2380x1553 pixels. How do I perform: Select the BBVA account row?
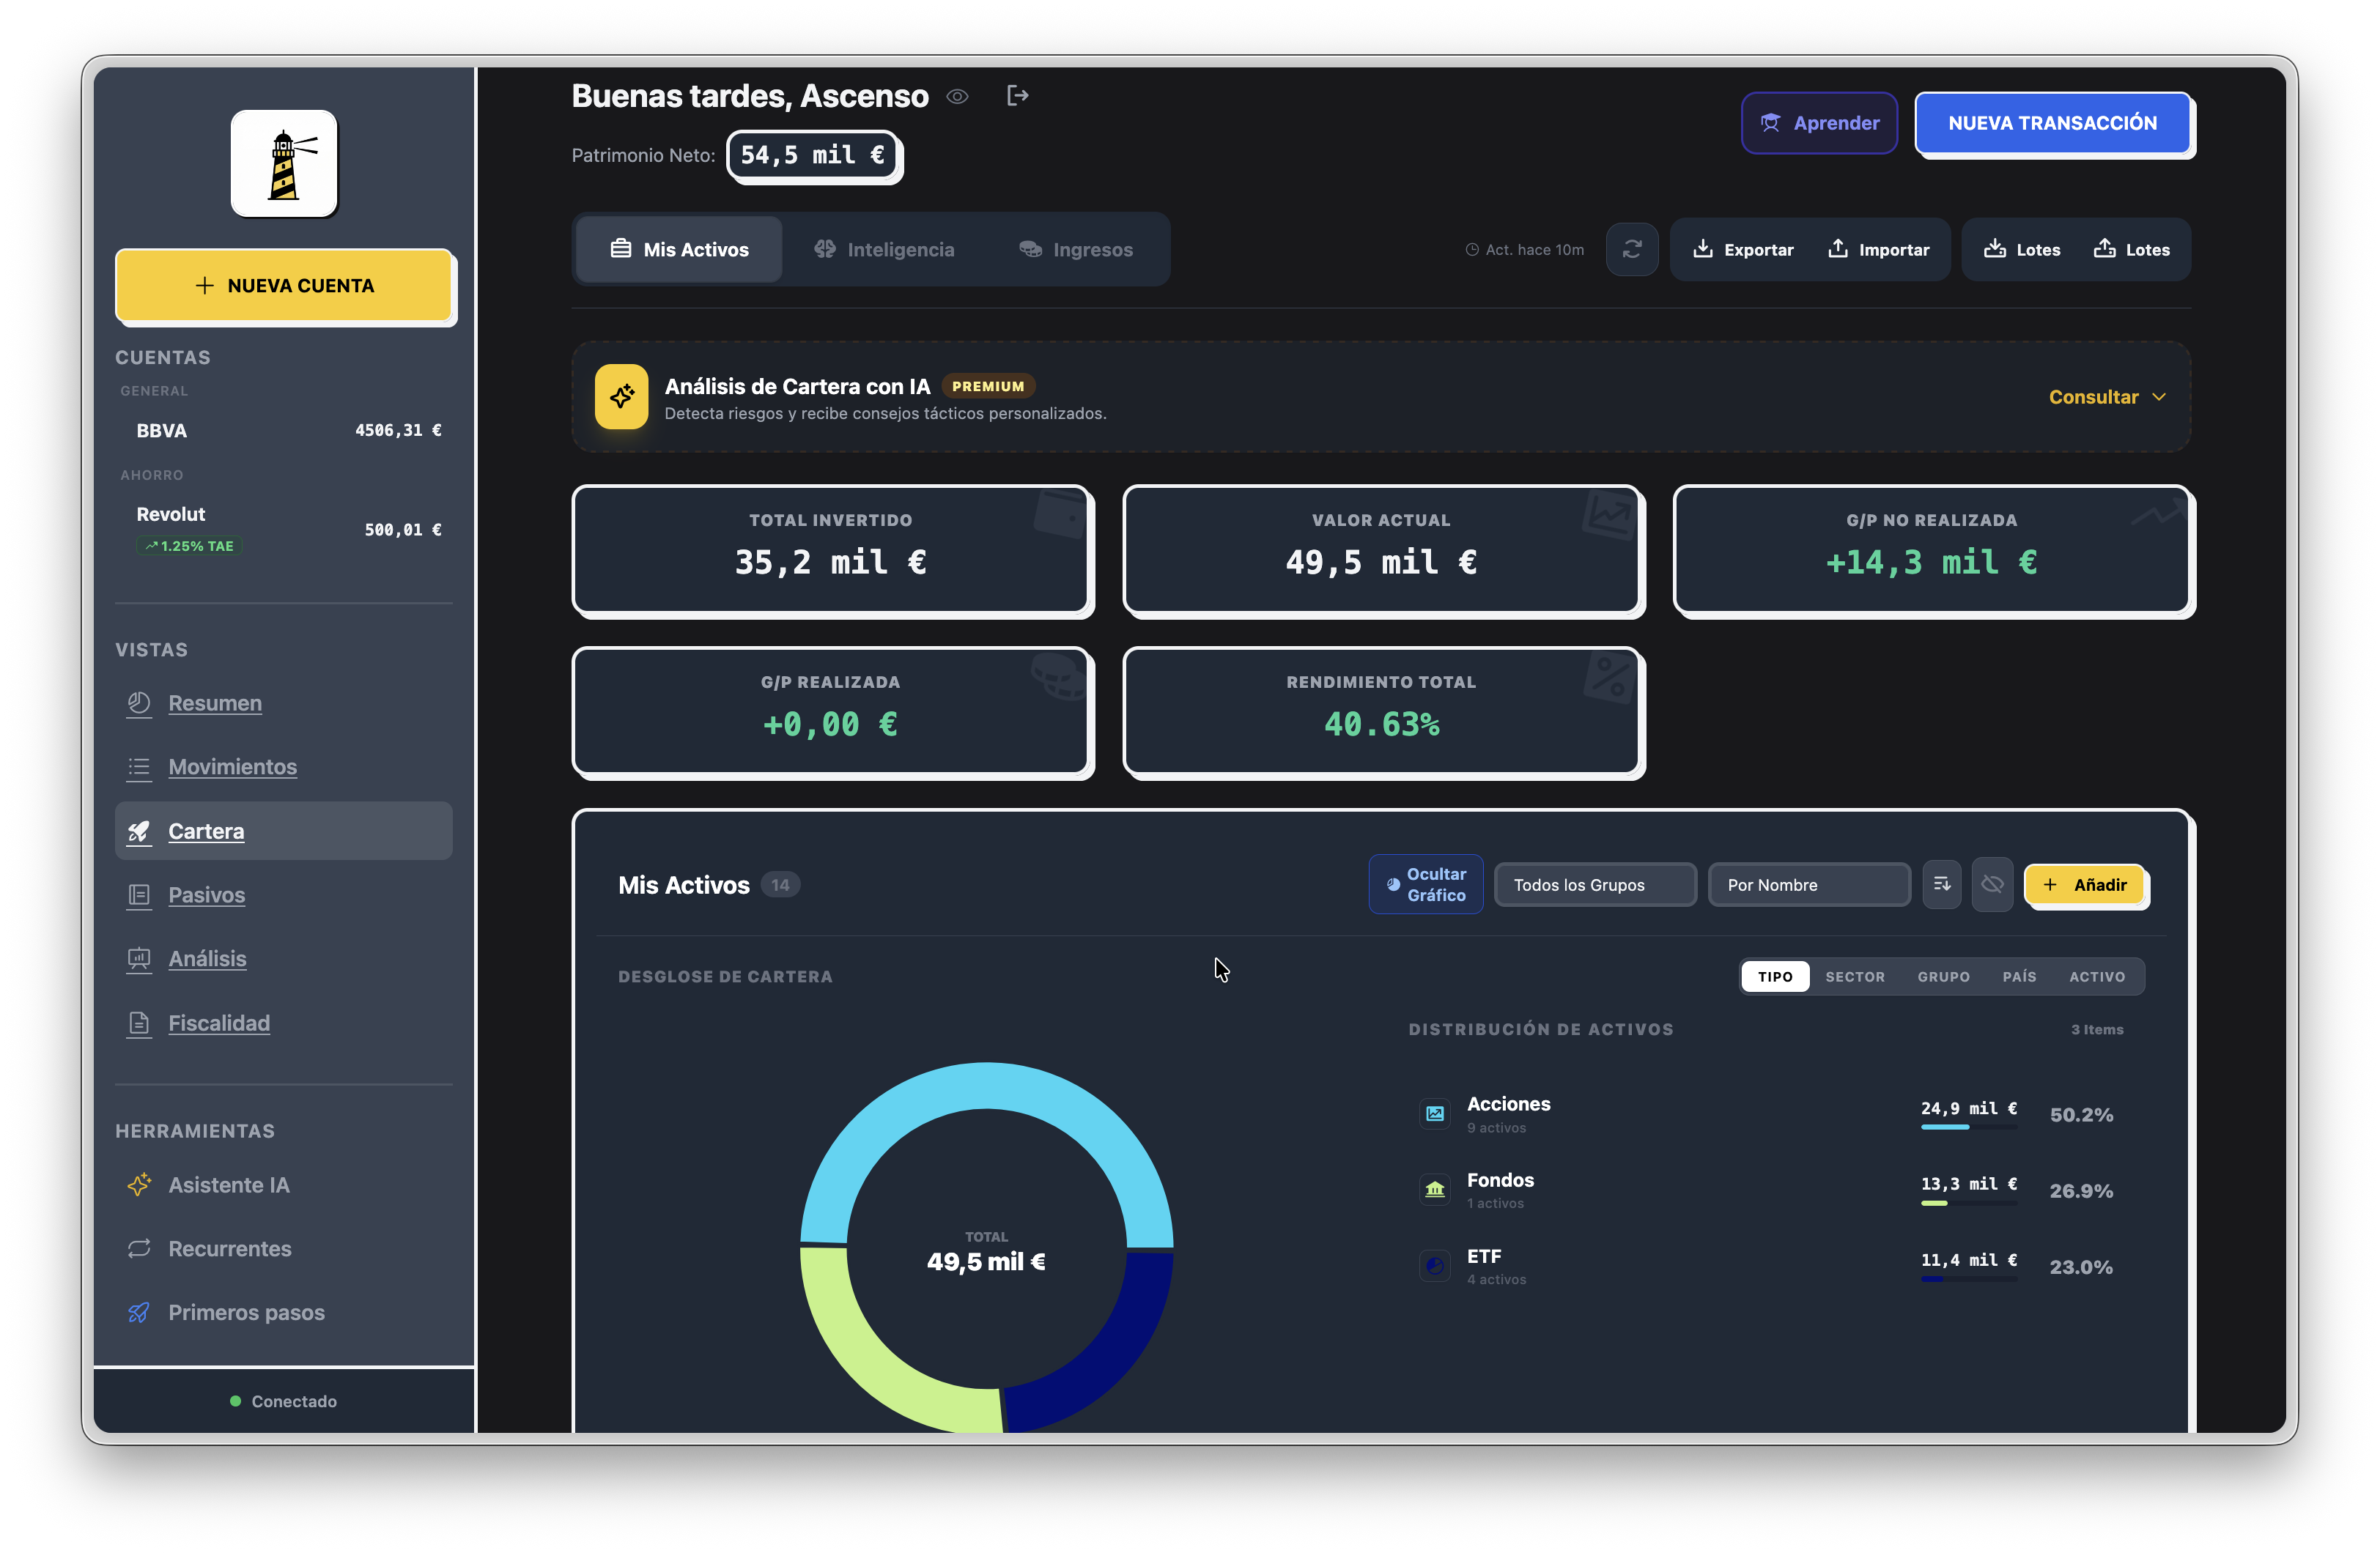284,431
